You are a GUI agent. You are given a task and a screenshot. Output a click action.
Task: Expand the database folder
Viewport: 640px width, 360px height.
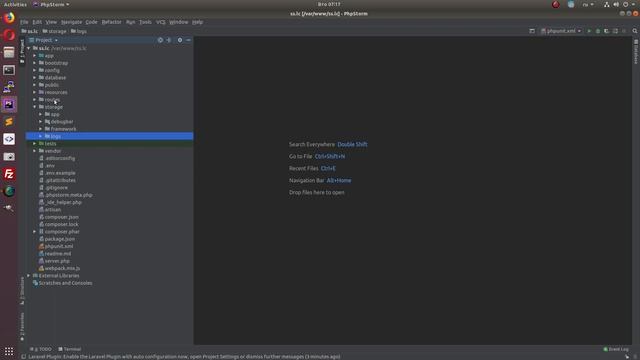tap(35, 78)
